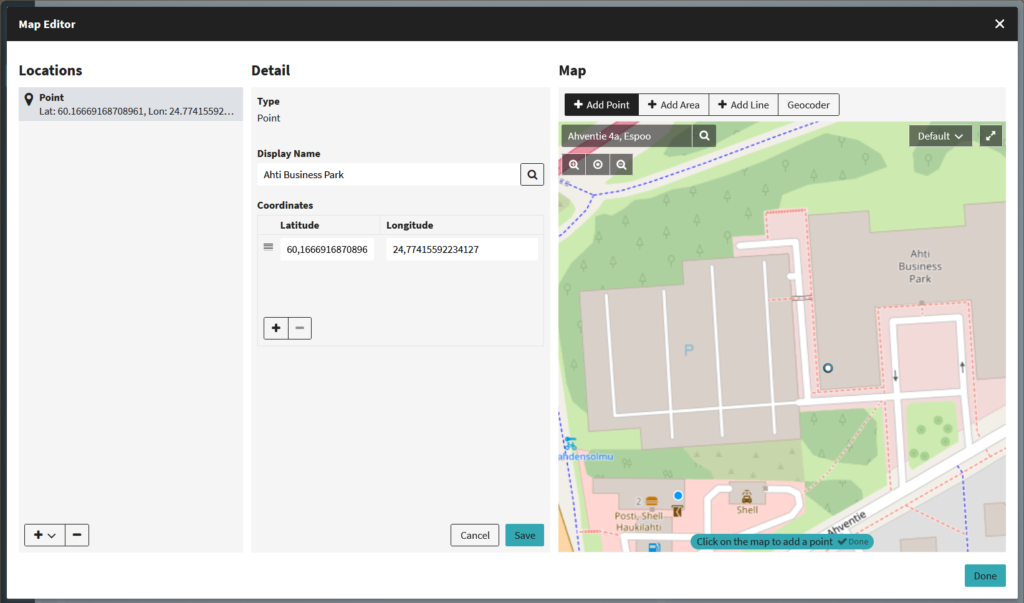Zoom in on the map
1024x603 pixels.
tap(574, 164)
